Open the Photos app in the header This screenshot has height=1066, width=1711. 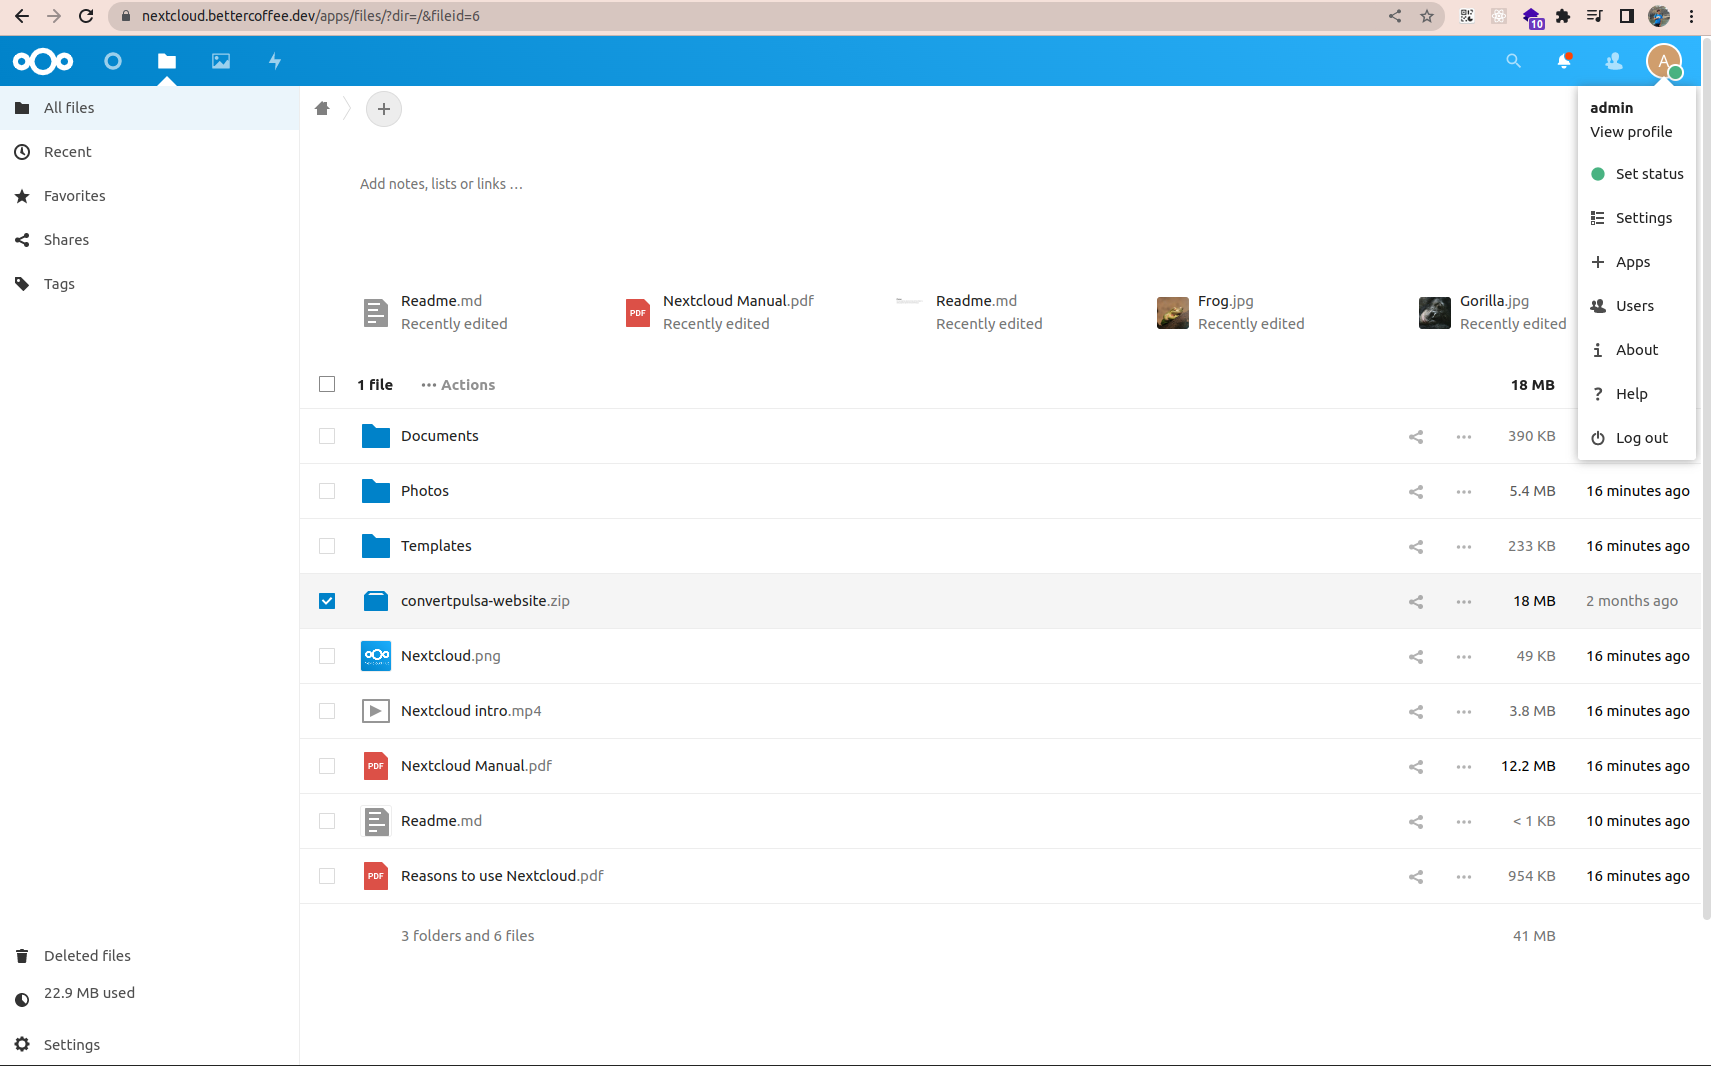219,61
